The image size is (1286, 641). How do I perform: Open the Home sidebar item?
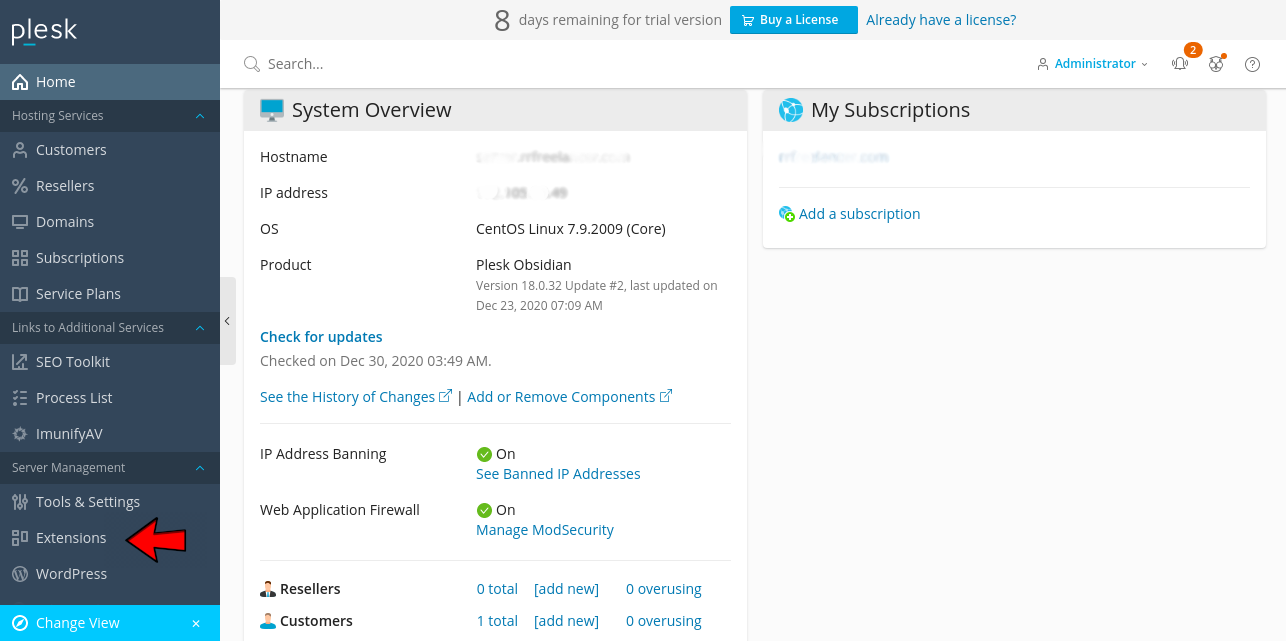tap(110, 82)
